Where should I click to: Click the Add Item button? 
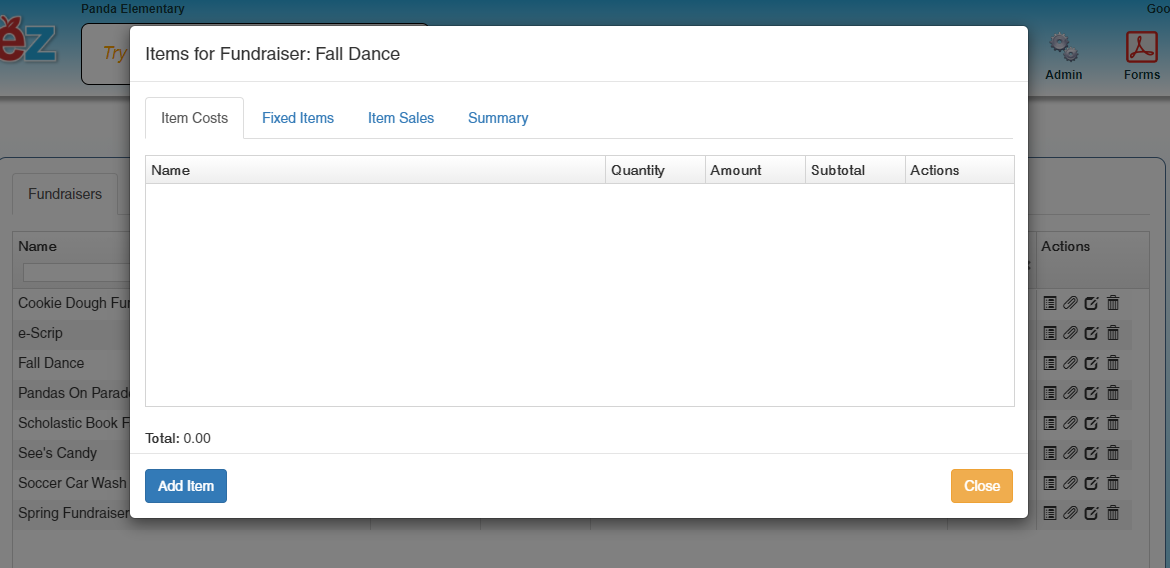(x=186, y=486)
